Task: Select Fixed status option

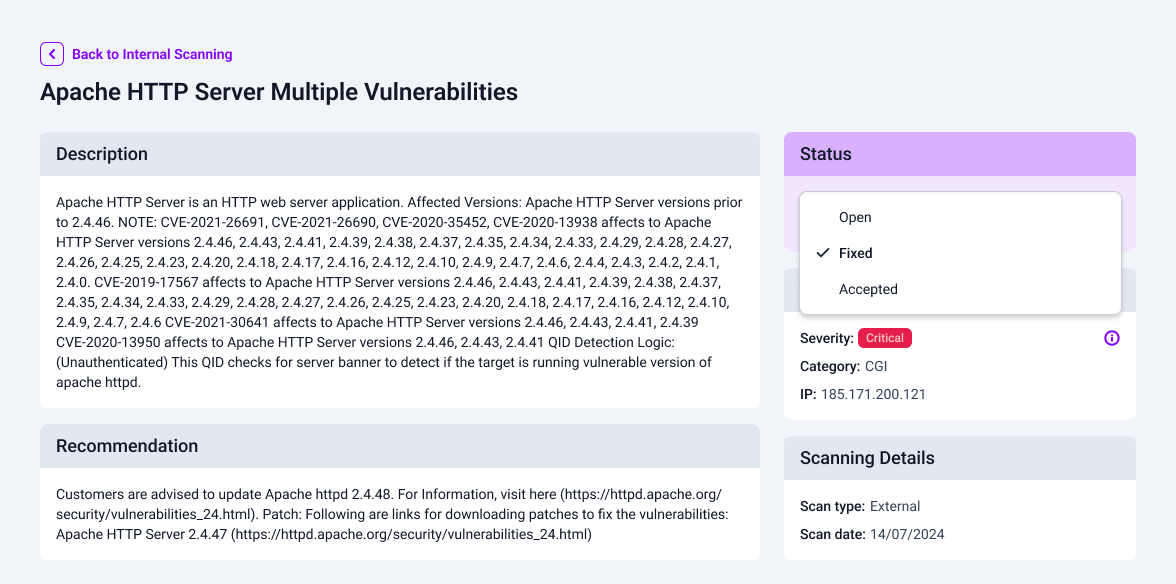Action: pos(960,253)
